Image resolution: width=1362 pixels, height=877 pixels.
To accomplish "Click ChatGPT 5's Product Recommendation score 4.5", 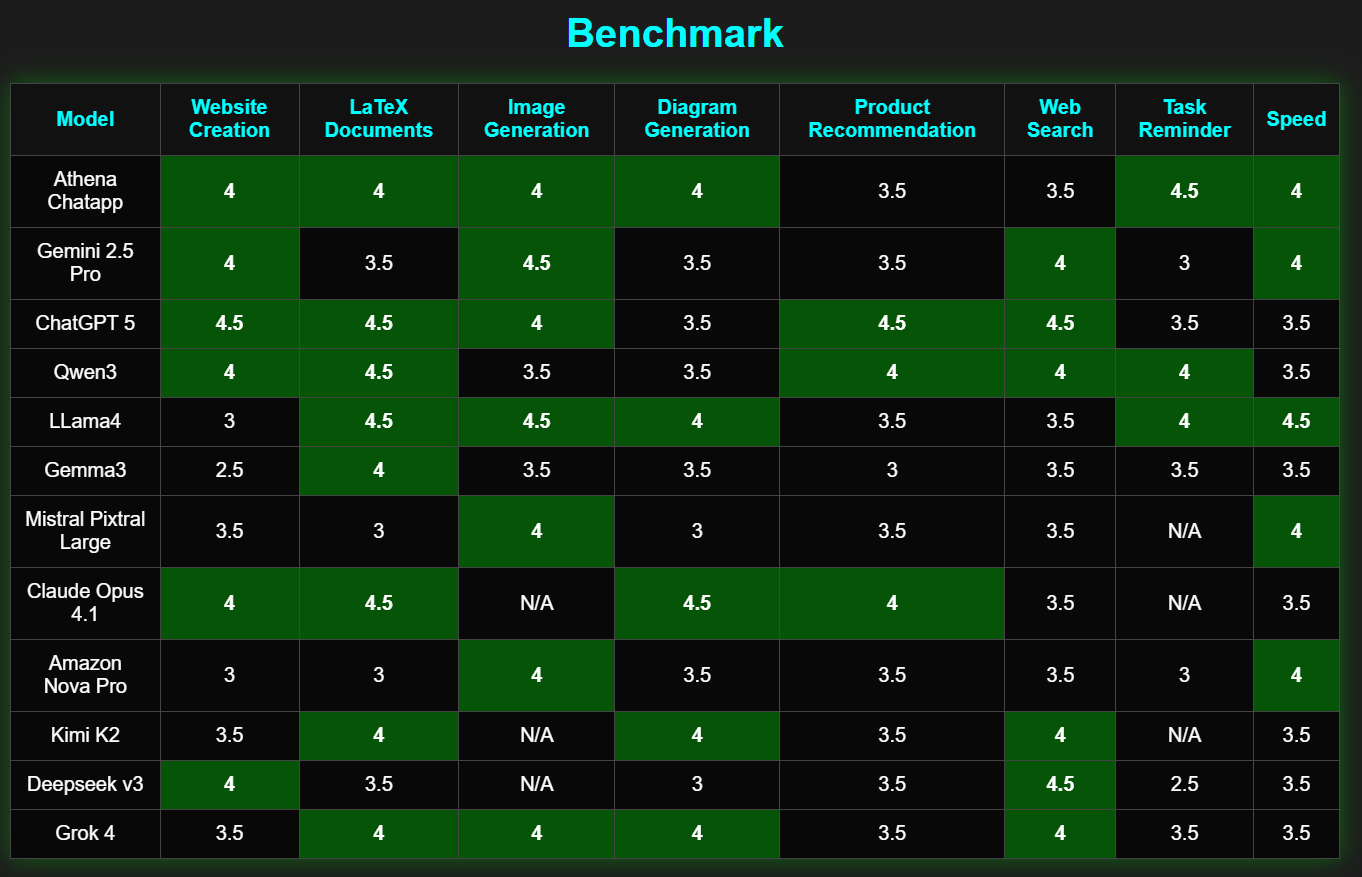I will pyautogui.click(x=892, y=324).
